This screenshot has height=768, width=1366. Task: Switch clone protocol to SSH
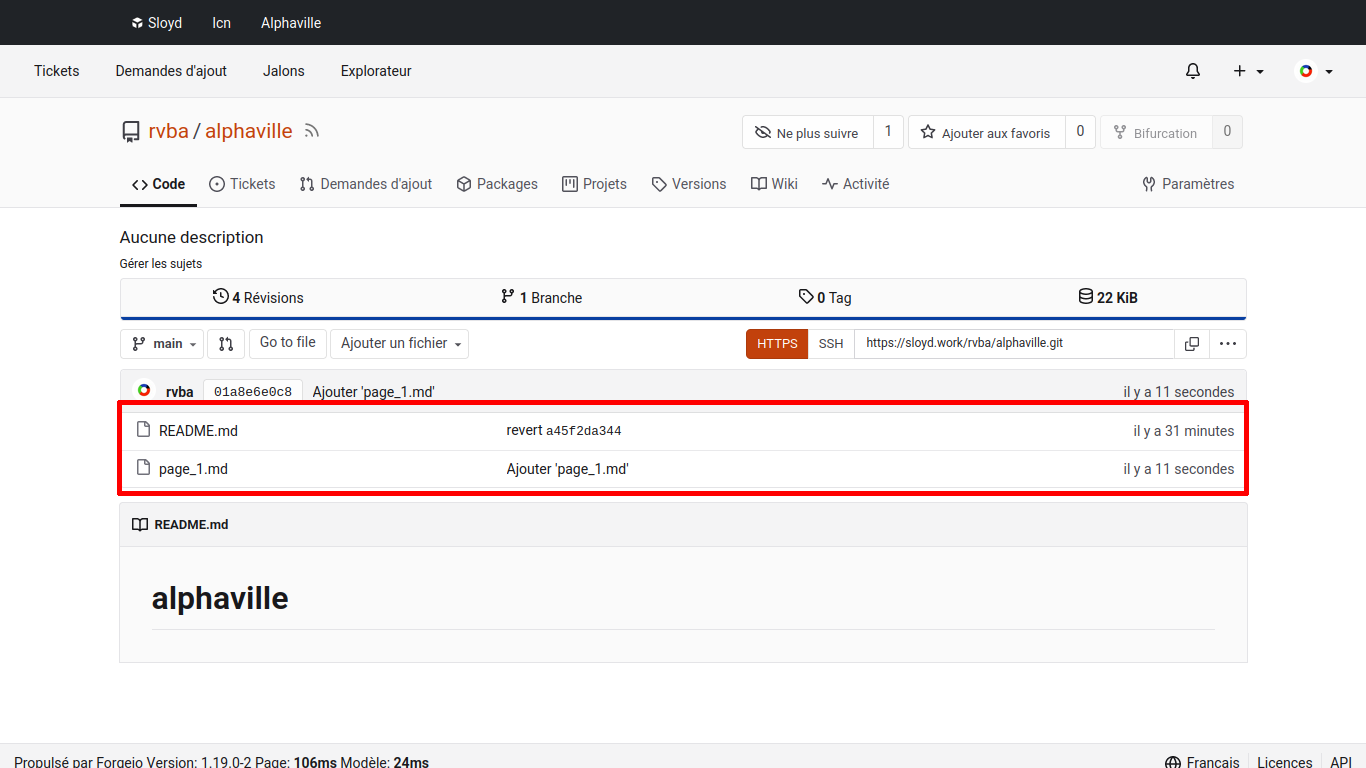tap(831, 344)
